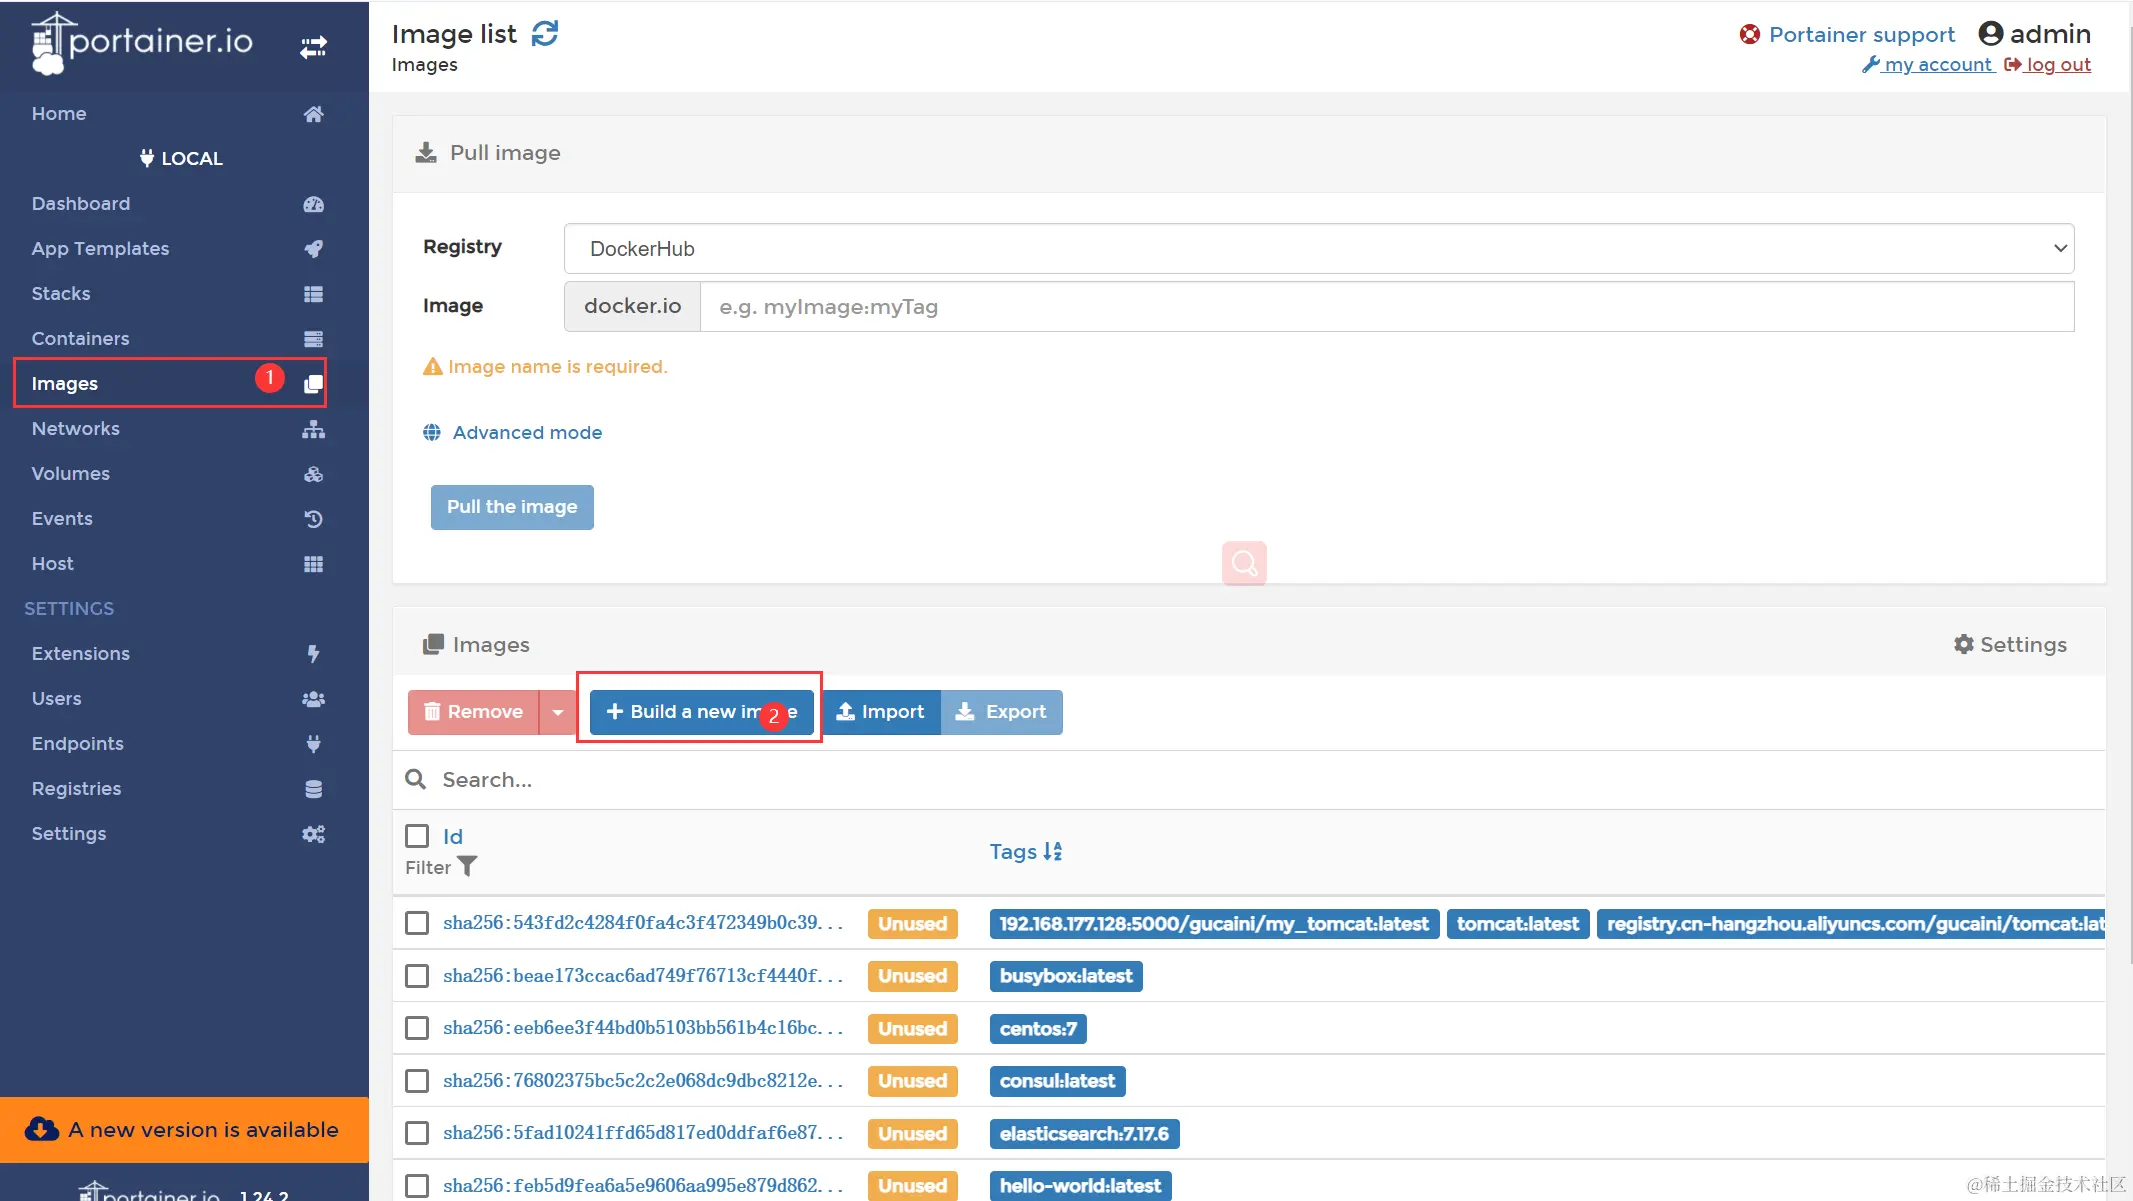Select all images with header checkbox
This screenshot has width=2133, height=1201.
pos(417,836)
